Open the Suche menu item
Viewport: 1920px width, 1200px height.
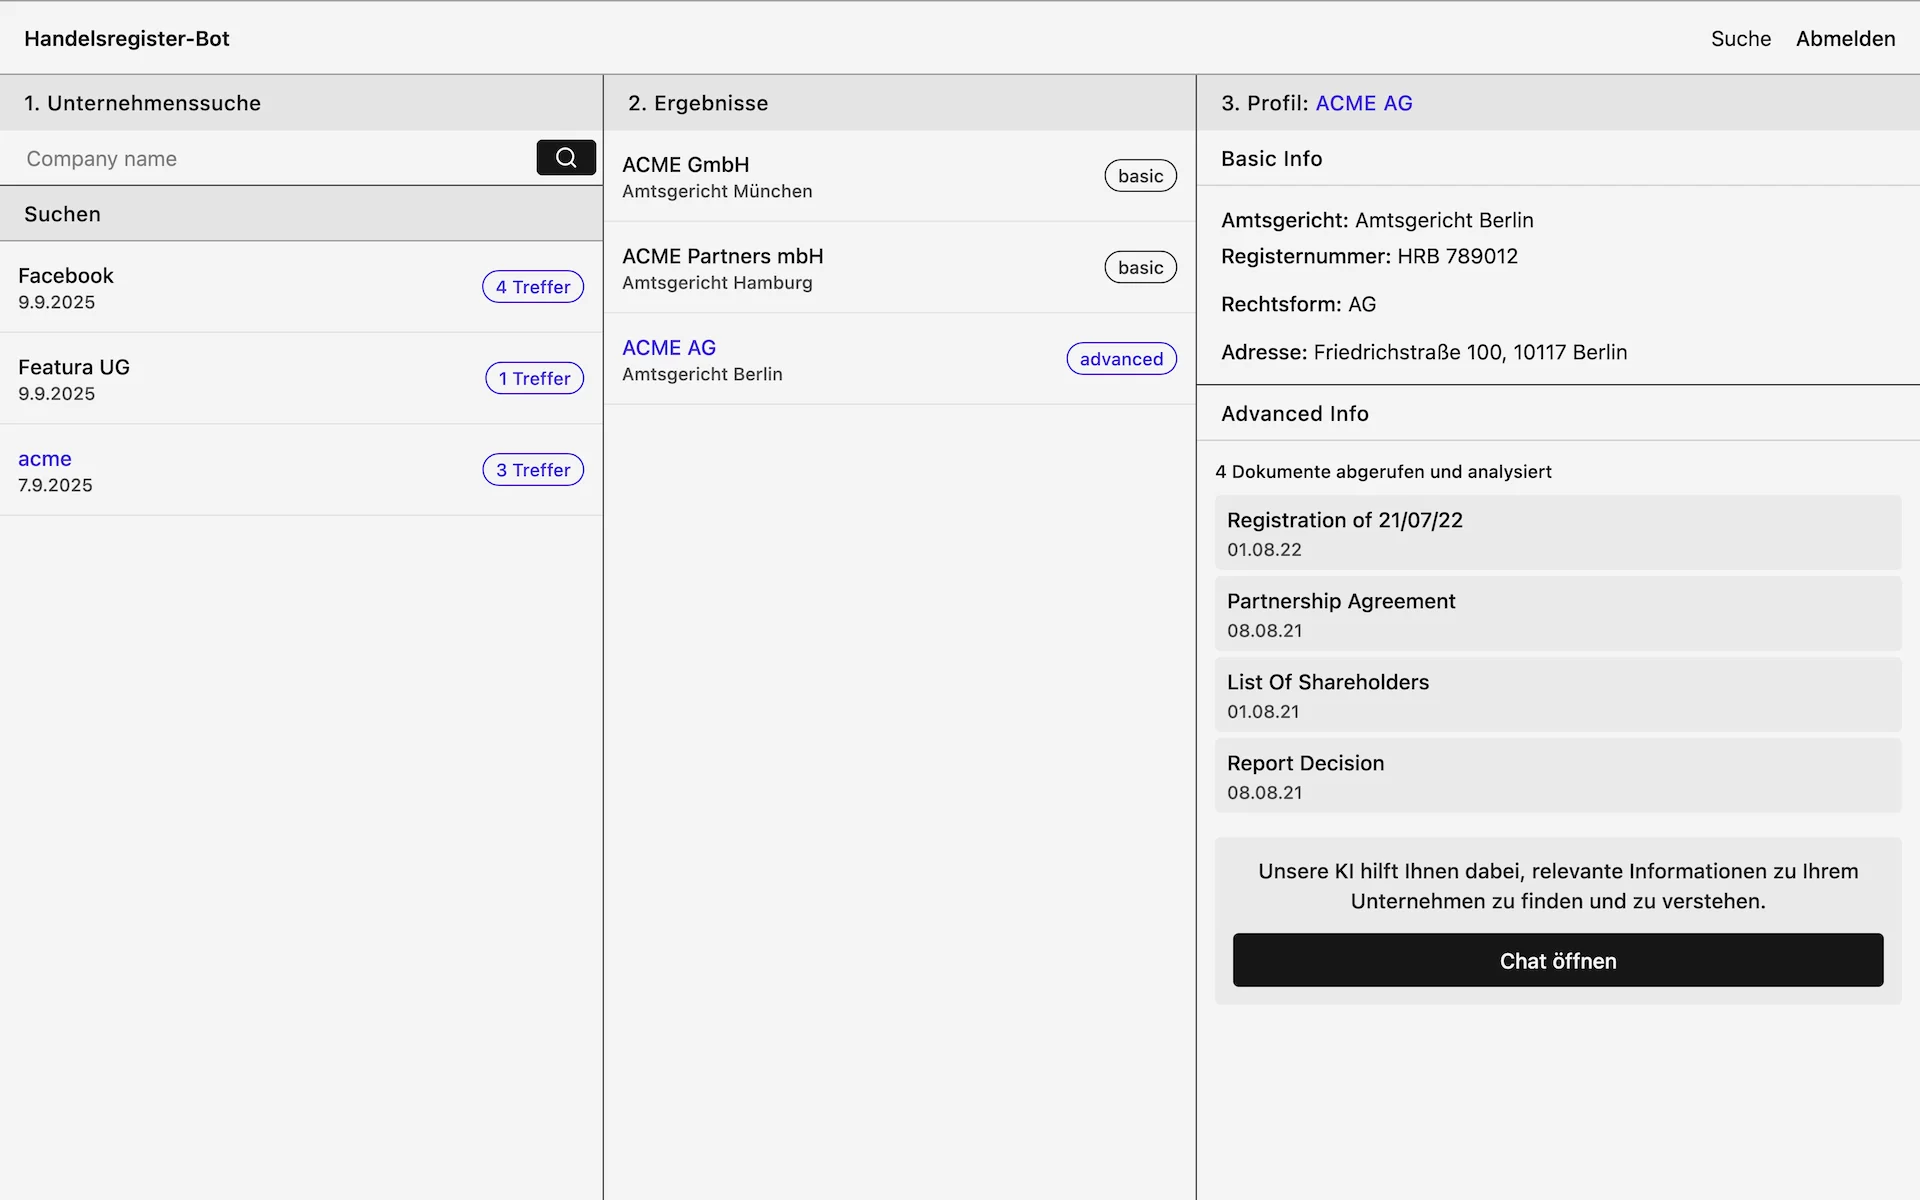[x=1740, y=39]
